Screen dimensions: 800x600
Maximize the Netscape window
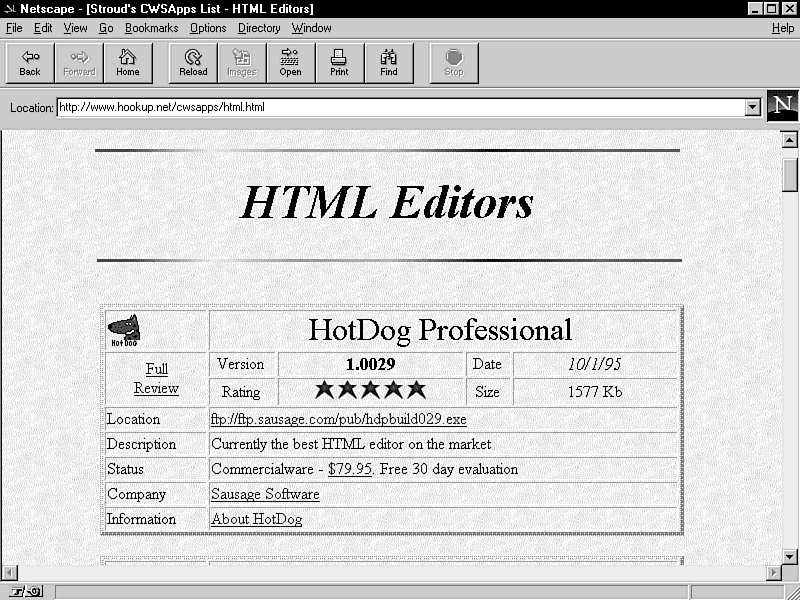771,9
